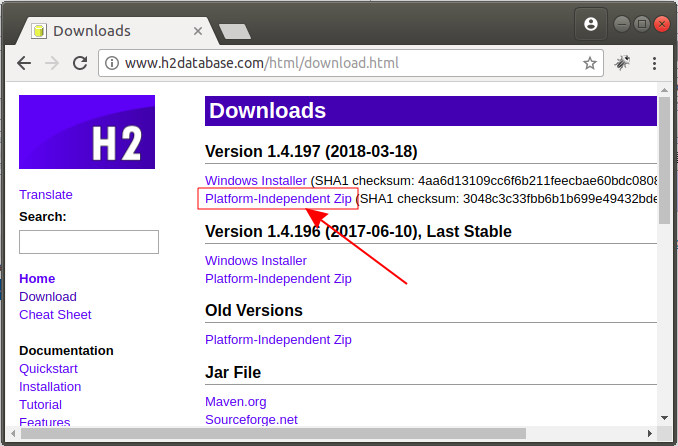Click the Downloads page title banner
Viewport: 678px width, 446px height.
431,111
